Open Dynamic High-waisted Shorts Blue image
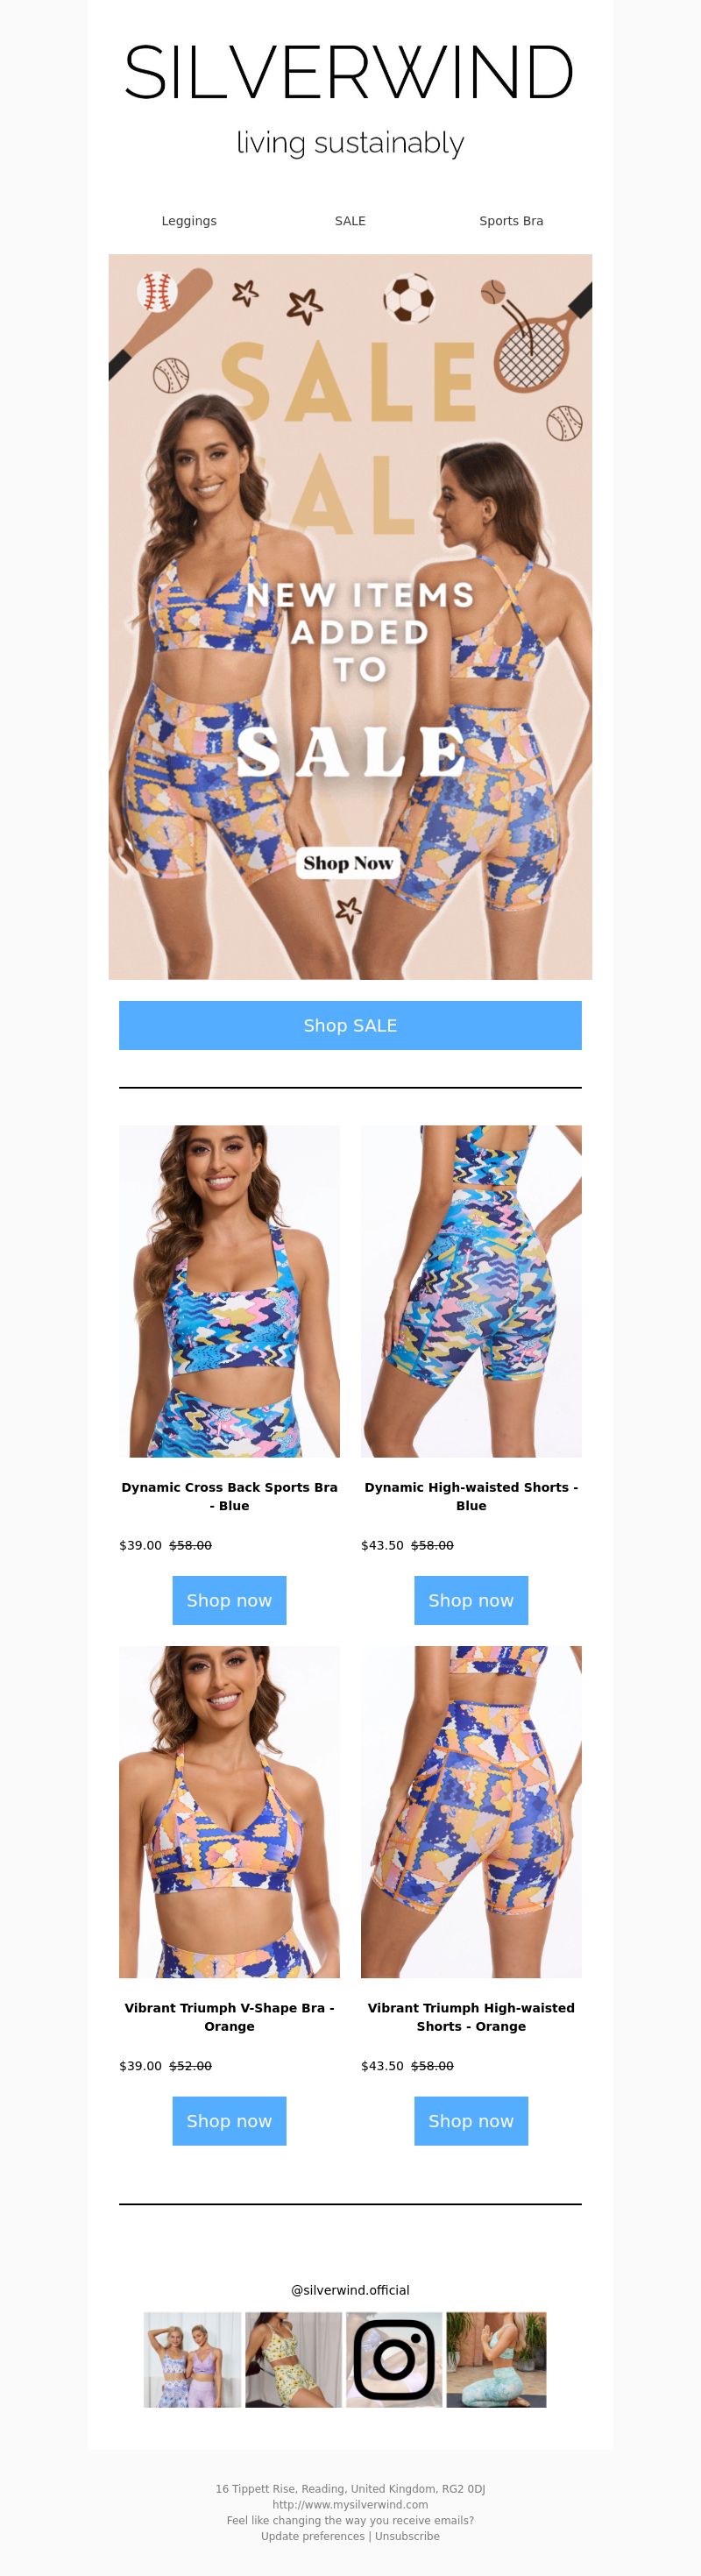701x2576 pixels. [x=471, y=1291]
